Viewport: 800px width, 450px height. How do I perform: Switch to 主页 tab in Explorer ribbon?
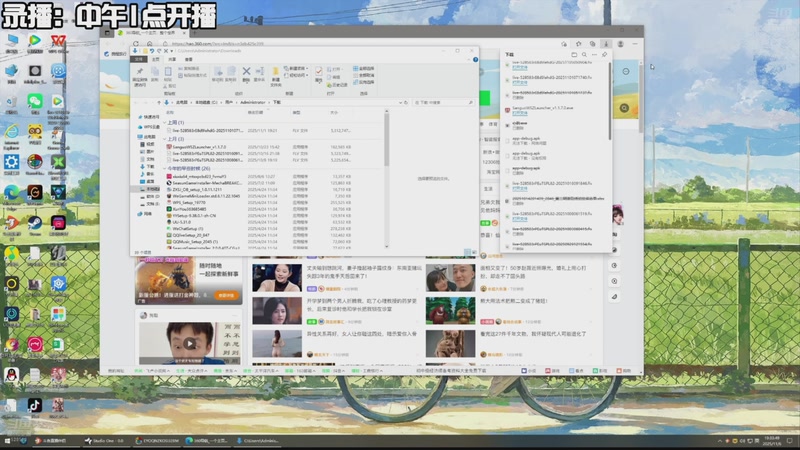[x=156, y=59]
